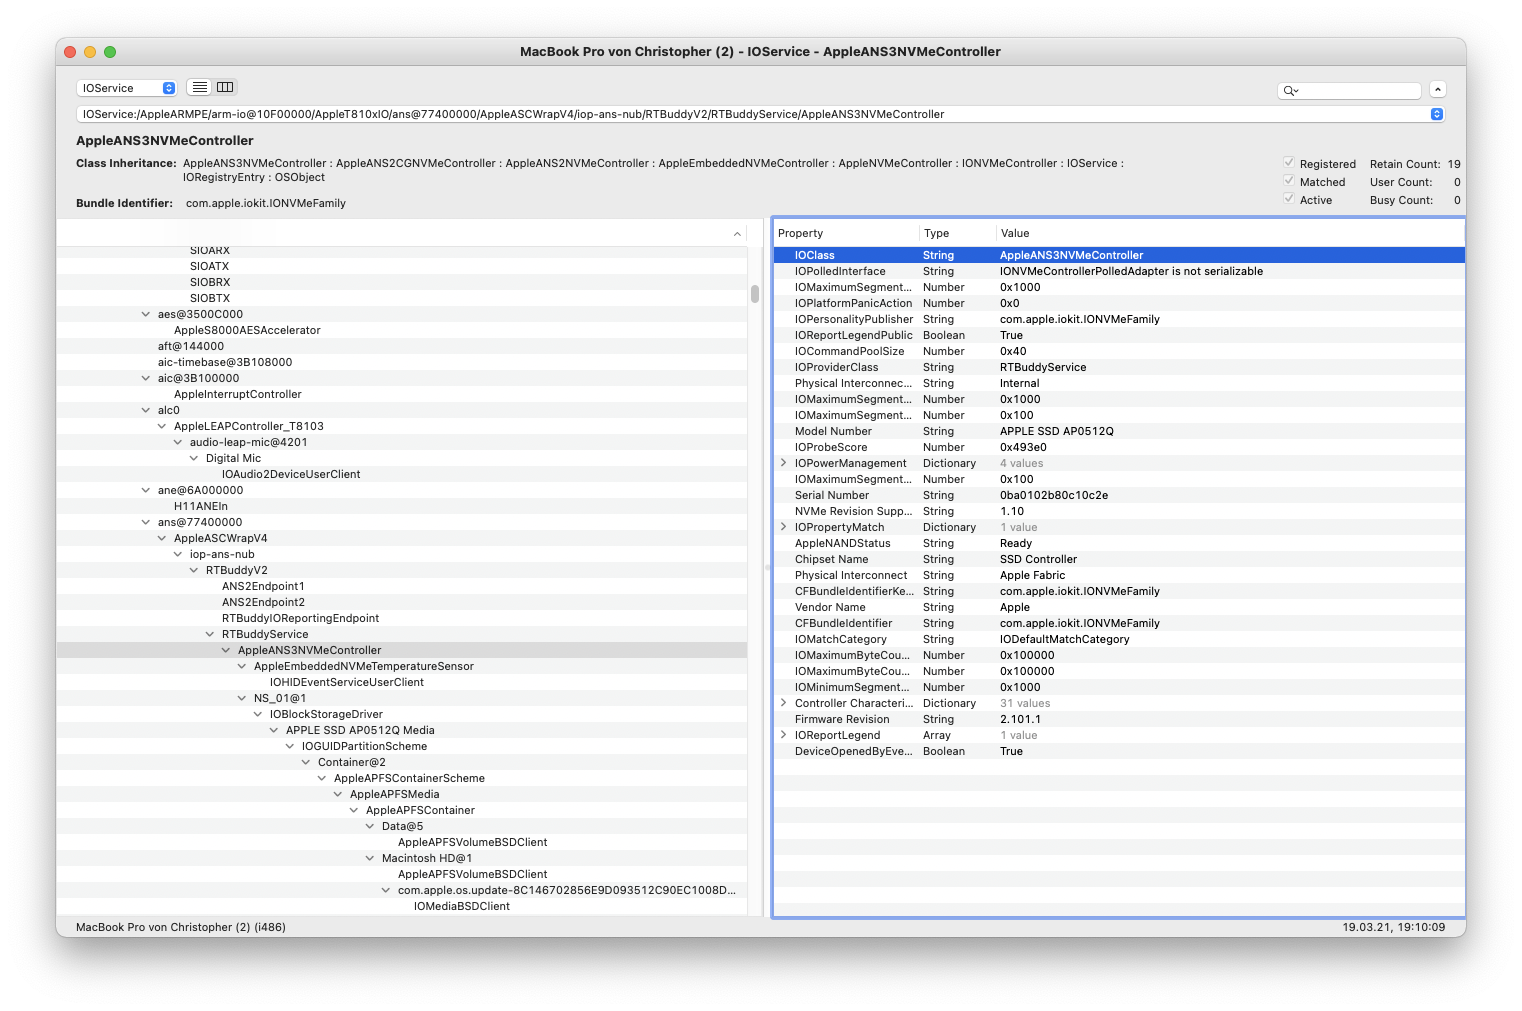The height and width of the screenshot is (1011, 1522).
Task: Select the Serial Number property row
Action: point(1119,495)
